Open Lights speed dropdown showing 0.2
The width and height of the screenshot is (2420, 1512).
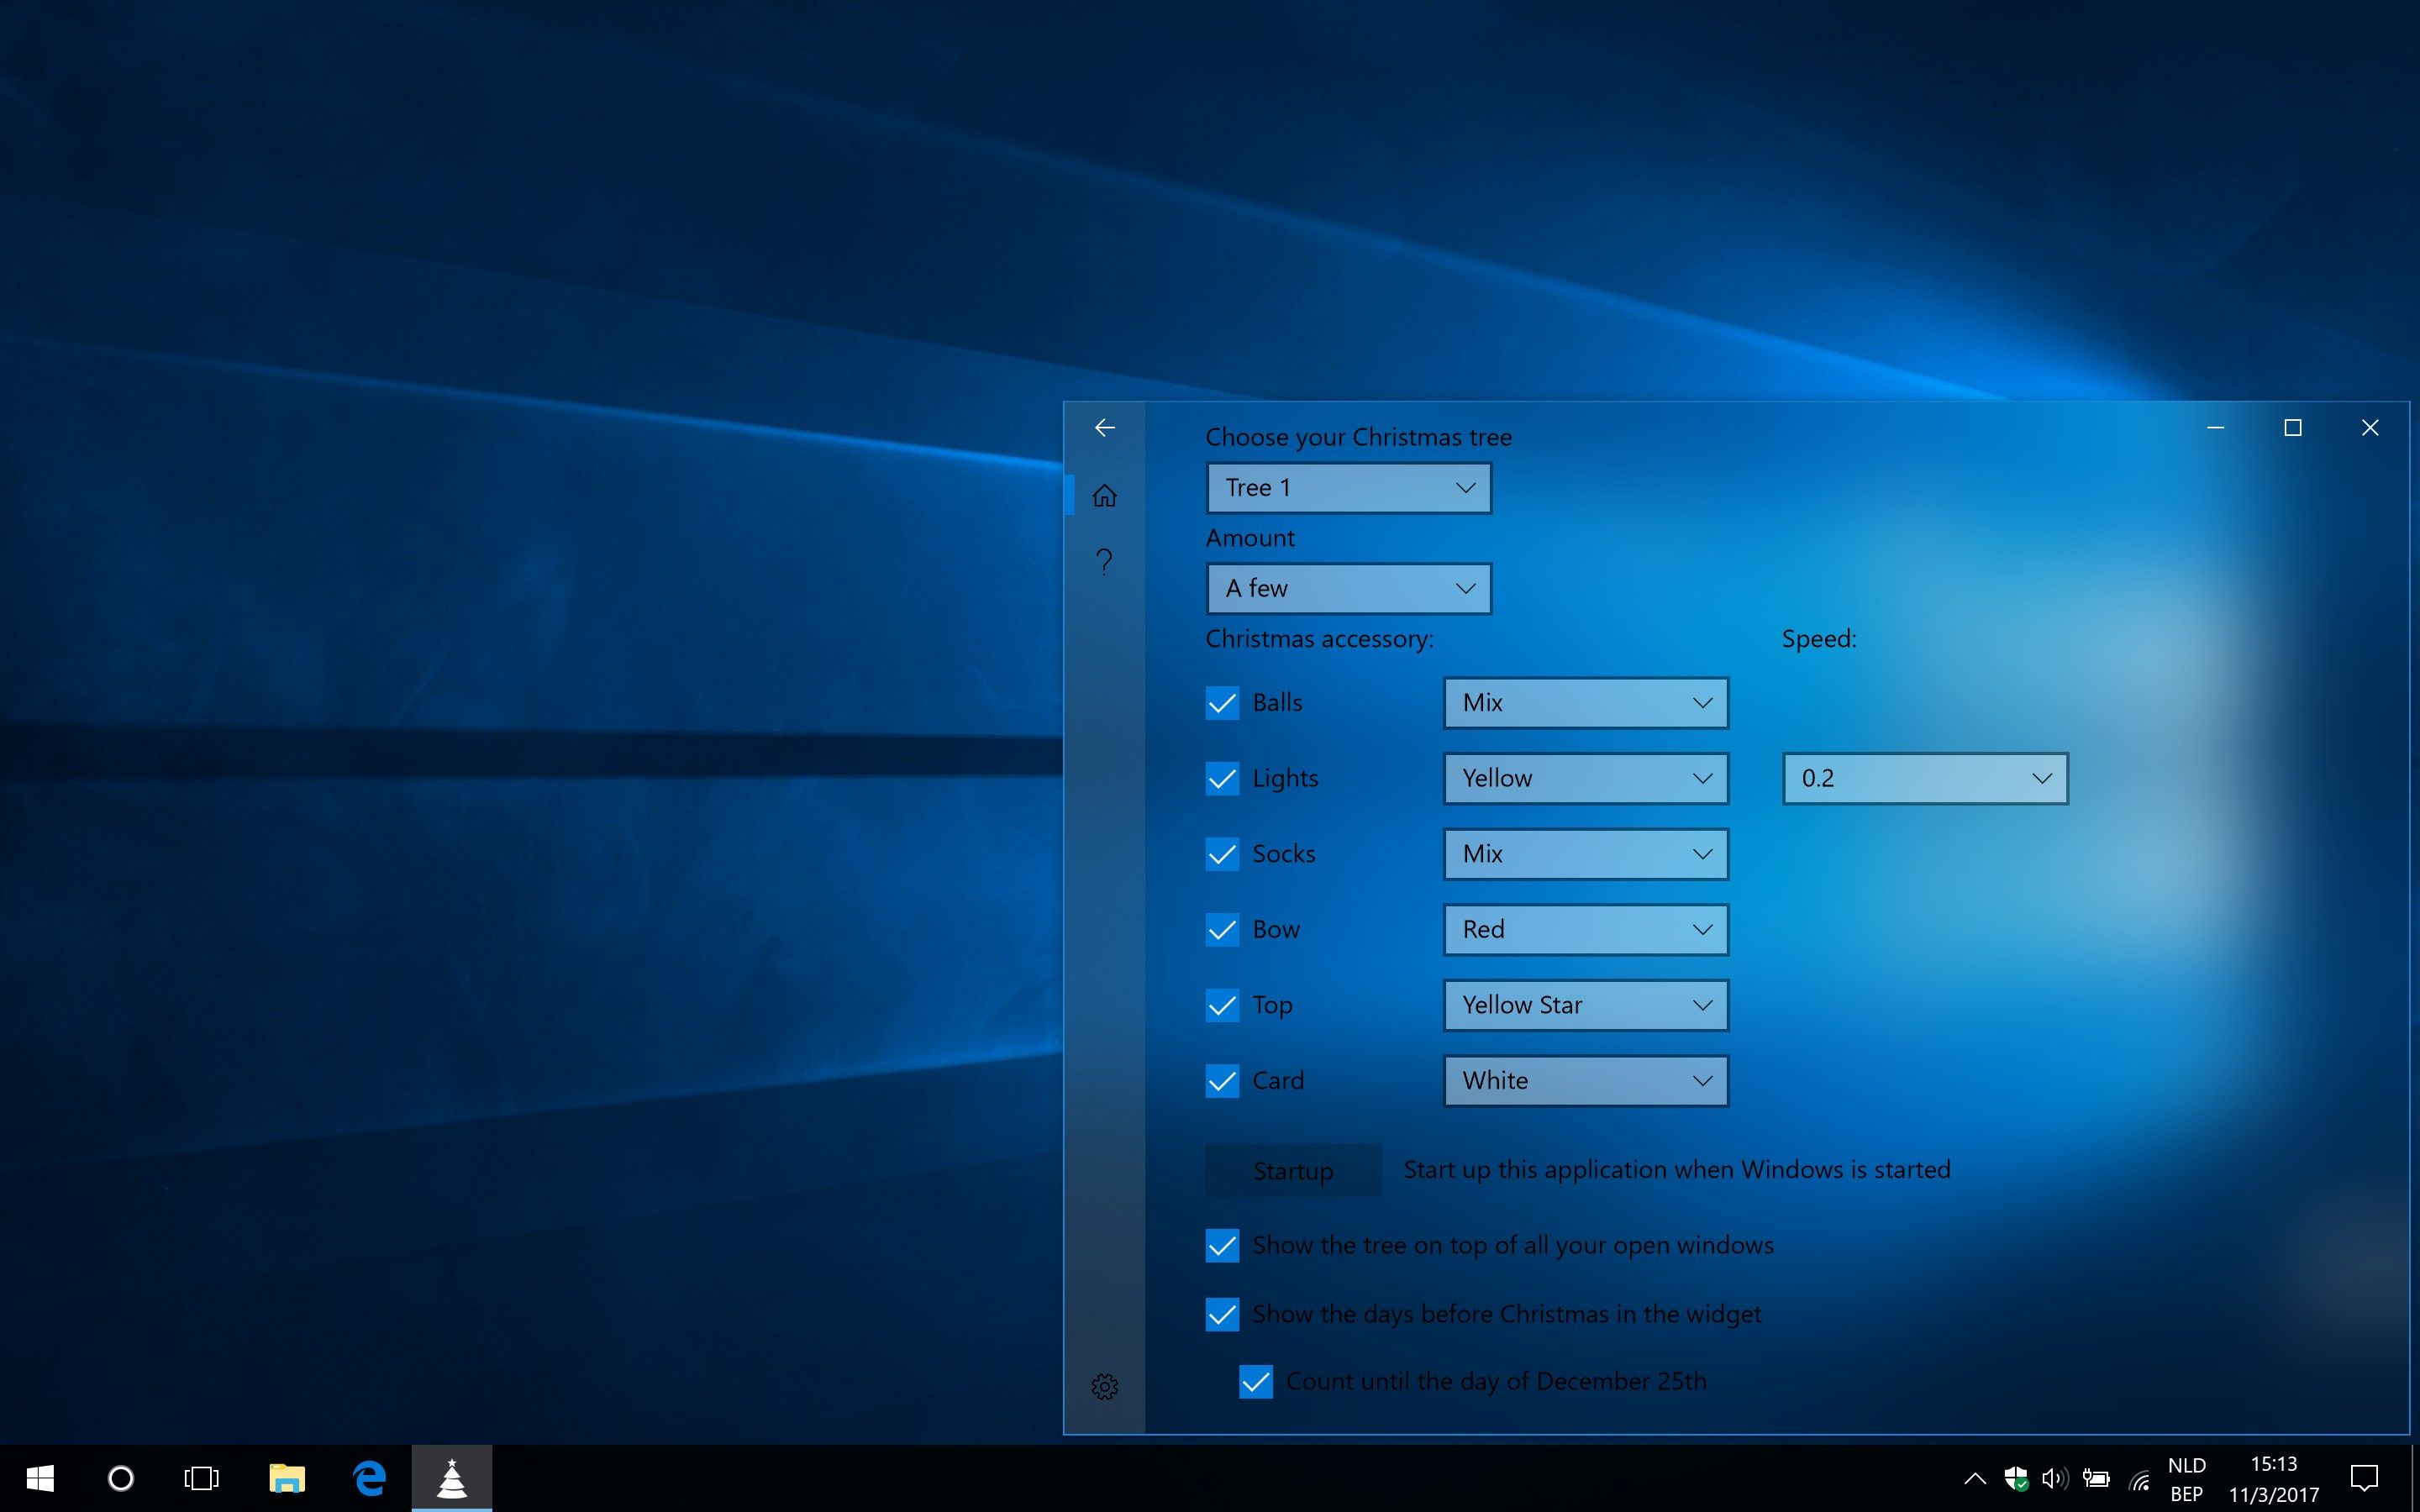click(x=1925, y=778)
